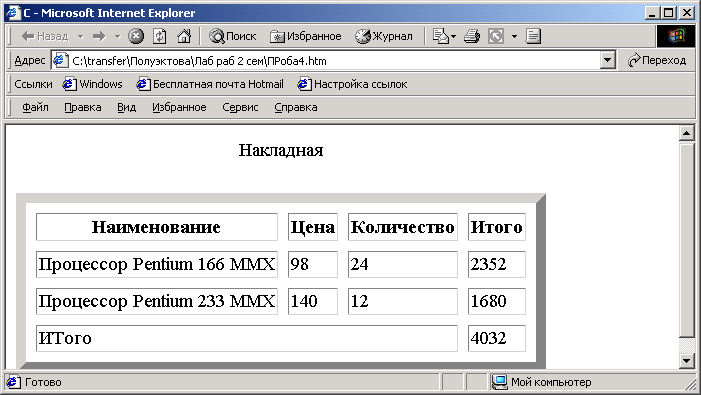Click the full-screen toolbar icon
The image size is (701, 395).
coord(496,36)
